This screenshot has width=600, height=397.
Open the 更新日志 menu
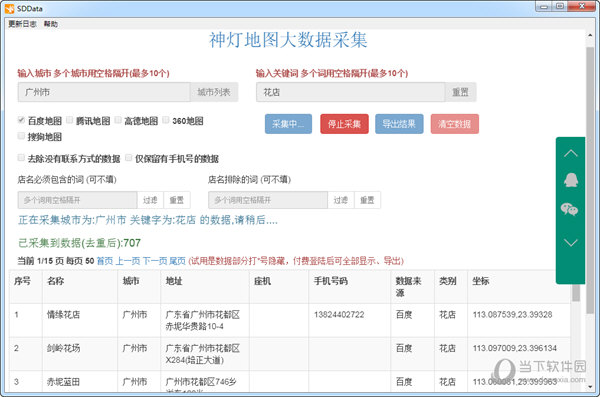(23, 24)
